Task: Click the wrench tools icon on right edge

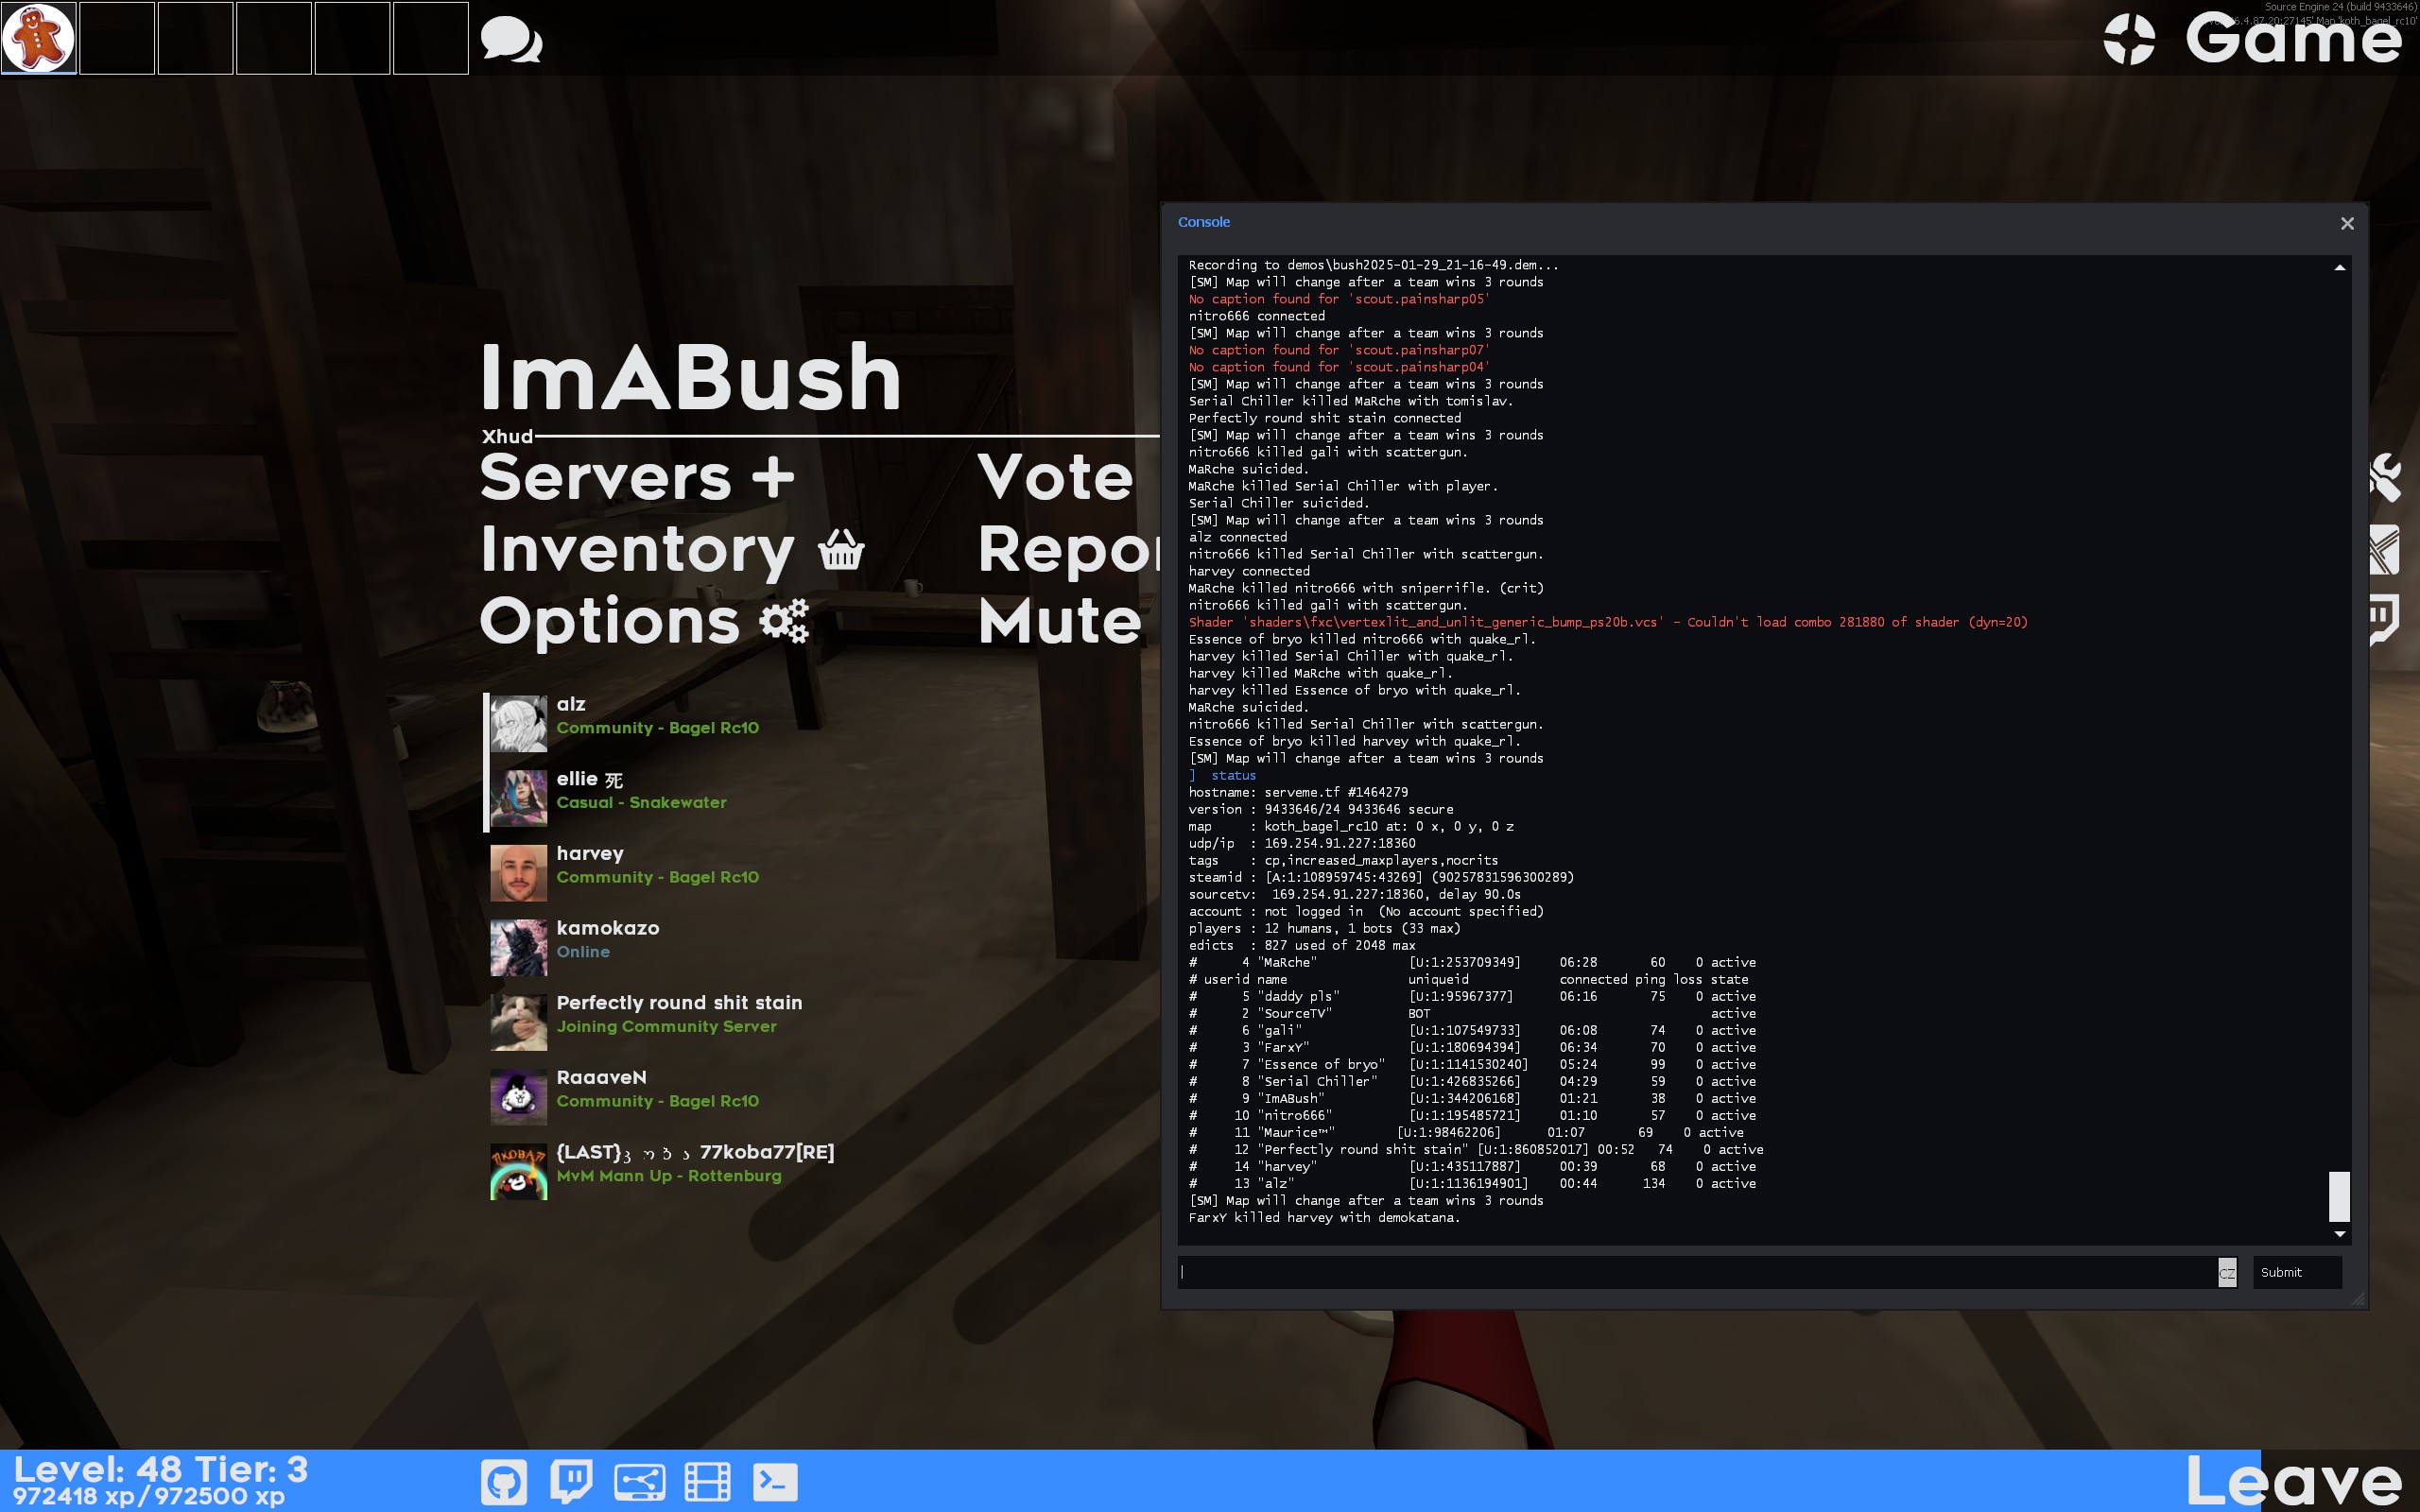Action: [x=2388, y=476]
